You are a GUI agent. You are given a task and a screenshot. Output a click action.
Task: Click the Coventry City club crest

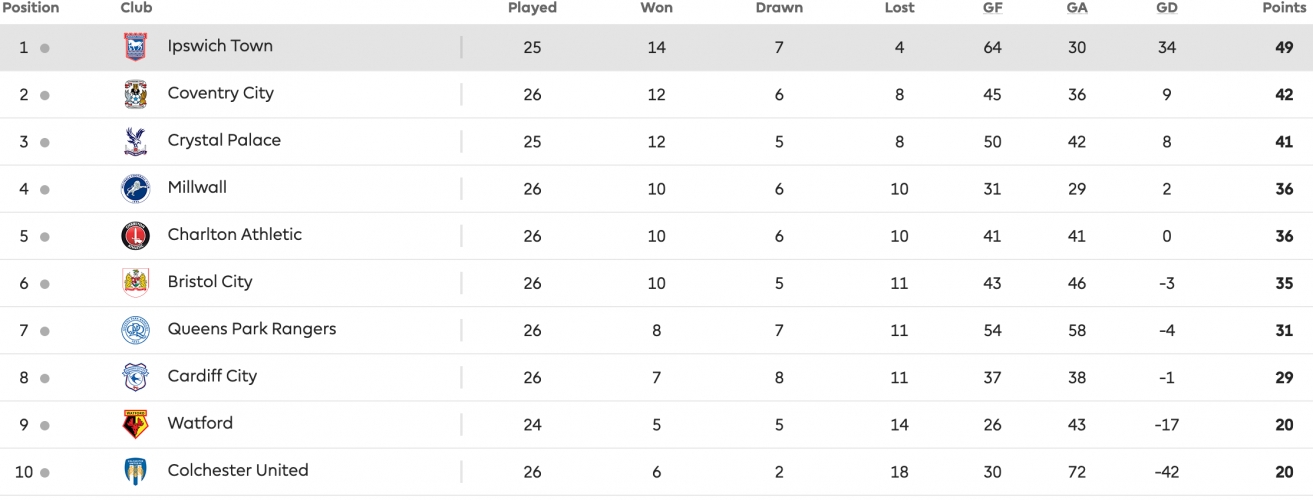[x=135, y=94]
